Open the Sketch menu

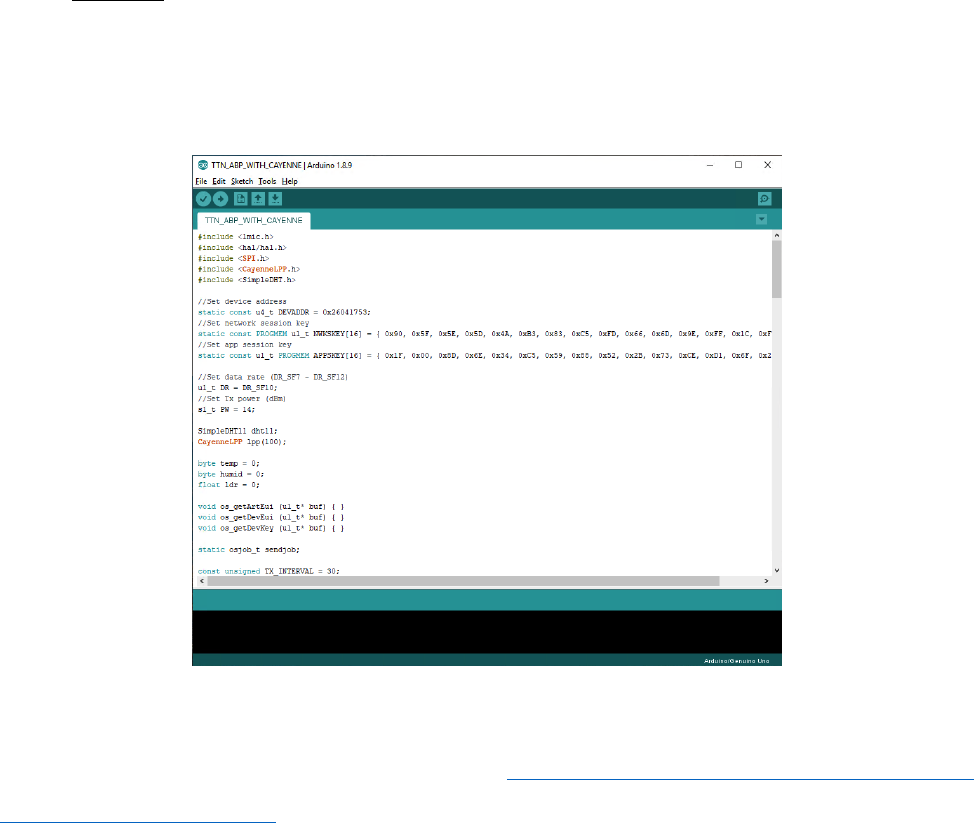(x=242, y=181)
